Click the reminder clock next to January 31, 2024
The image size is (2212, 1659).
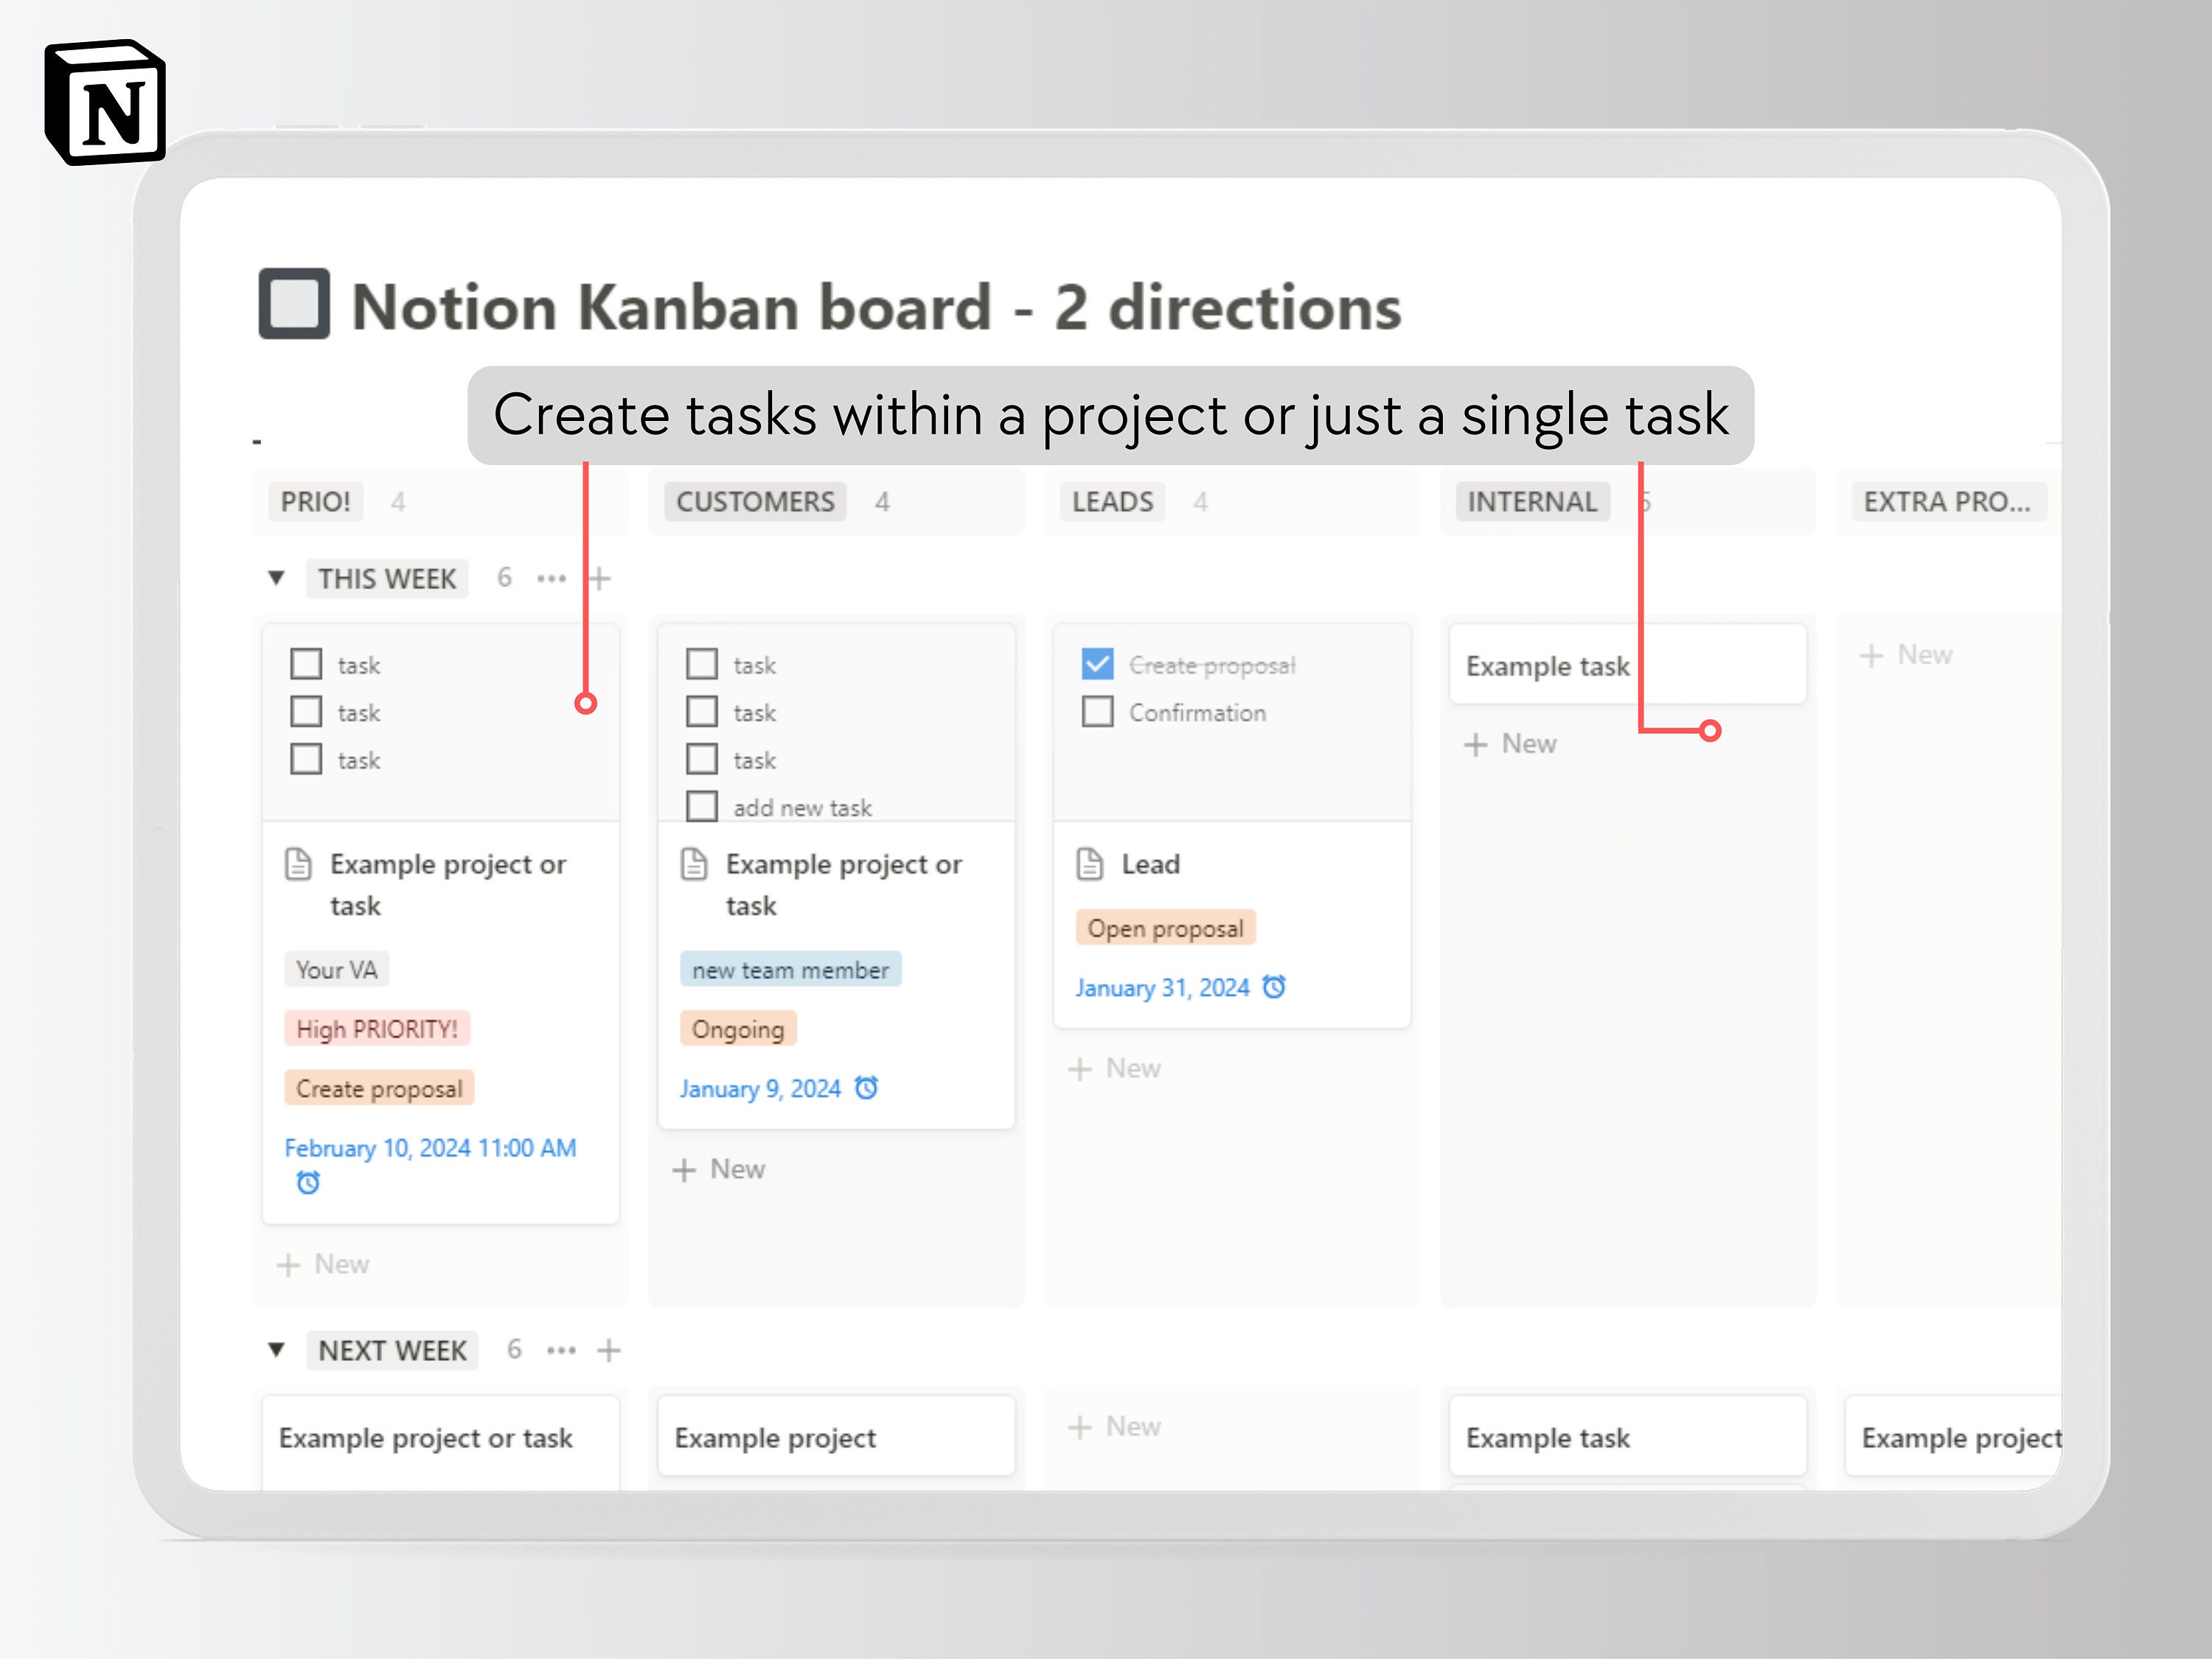point(1274,987)
